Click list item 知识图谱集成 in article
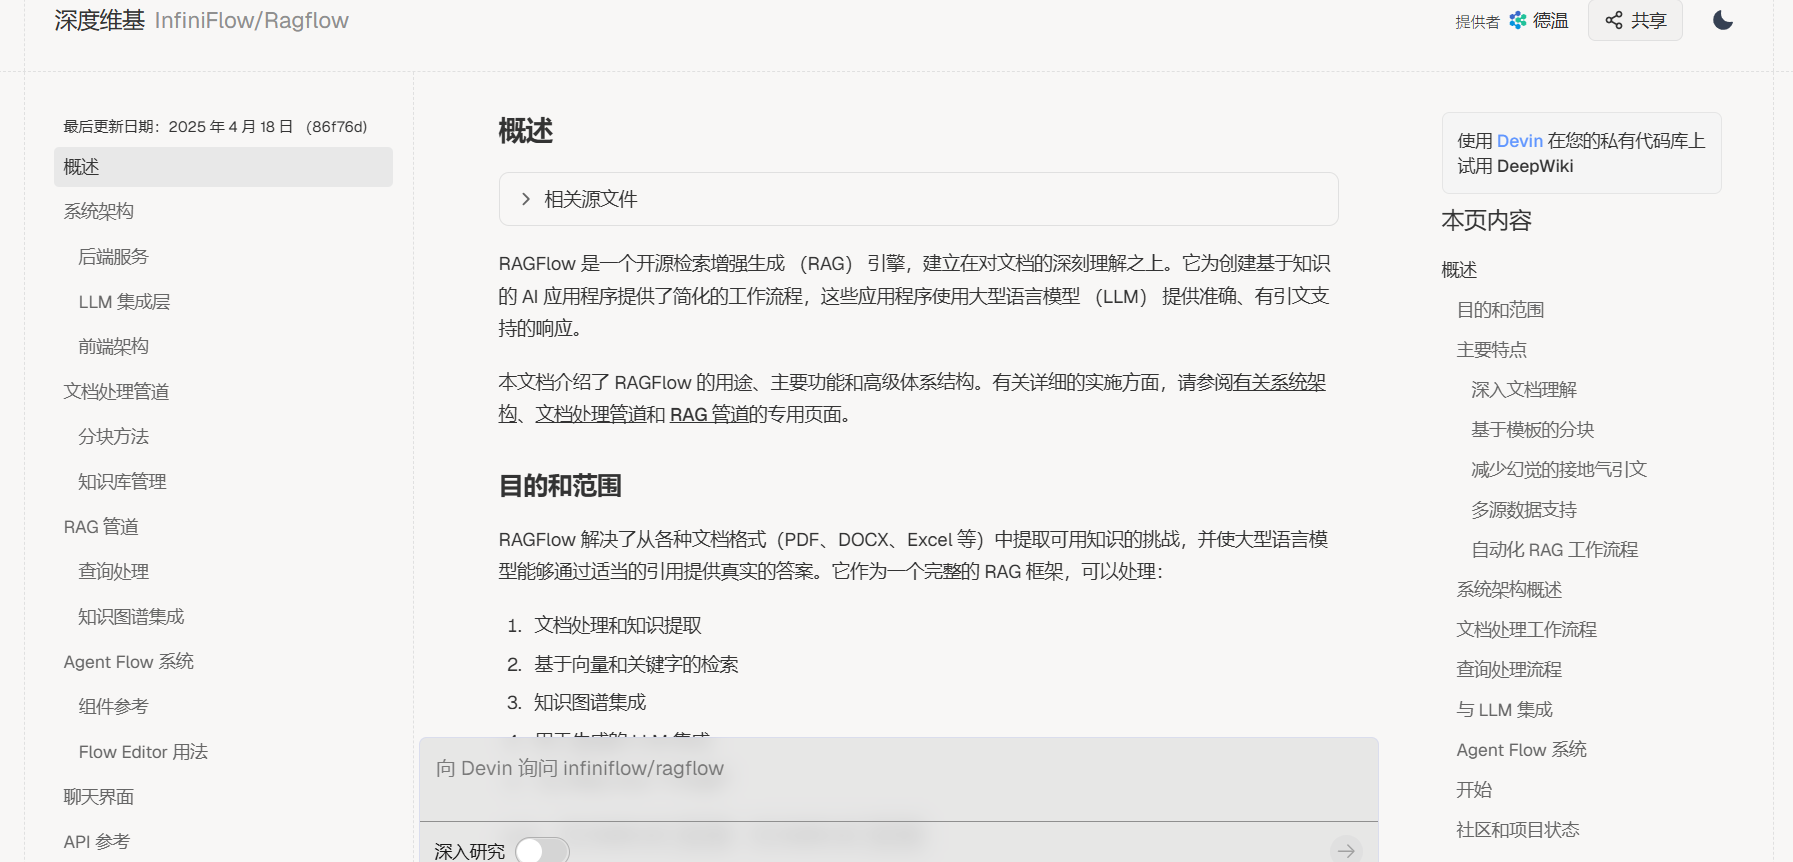This screenshot has width=1793, height=862. click(x=590, y=702)
